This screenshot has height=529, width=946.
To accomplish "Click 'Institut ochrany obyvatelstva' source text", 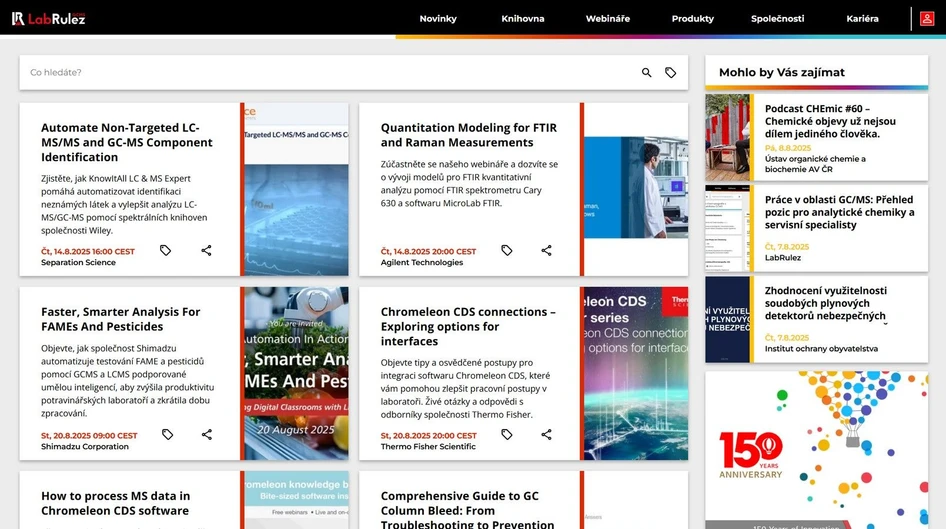I will pos(821,349).
